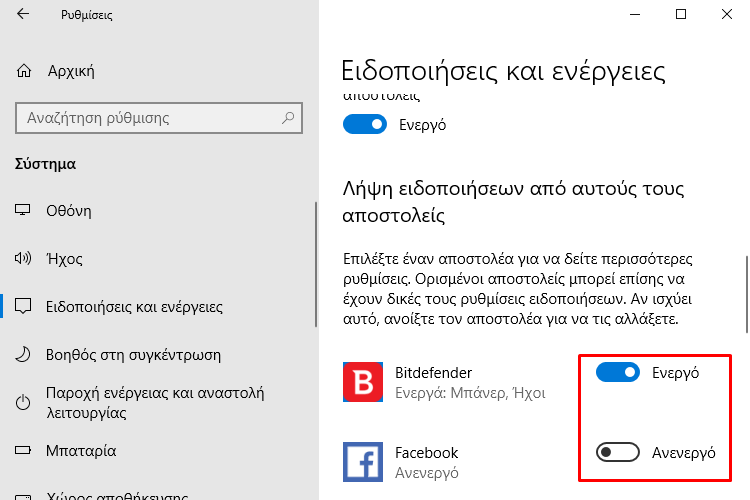This screenshot has height=500, width=750.
Task: Go to Αρχική settings home
Action: click(x=158, y=71)
